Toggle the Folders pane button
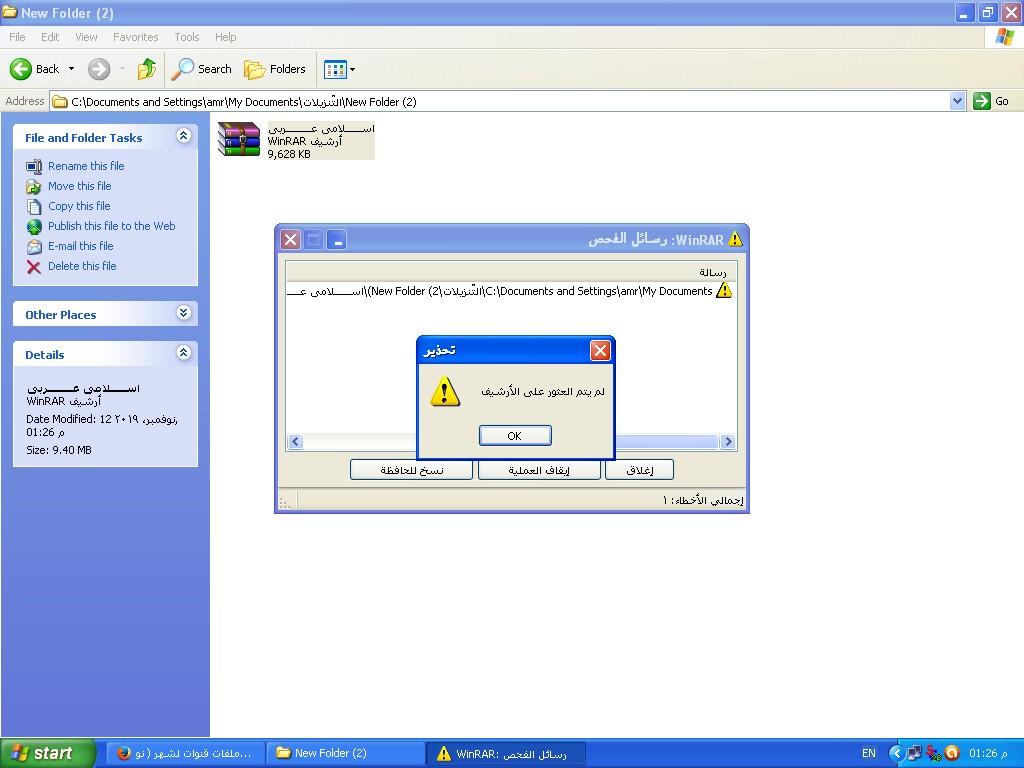Screen dimensions: 1024x768 point(275,69)
